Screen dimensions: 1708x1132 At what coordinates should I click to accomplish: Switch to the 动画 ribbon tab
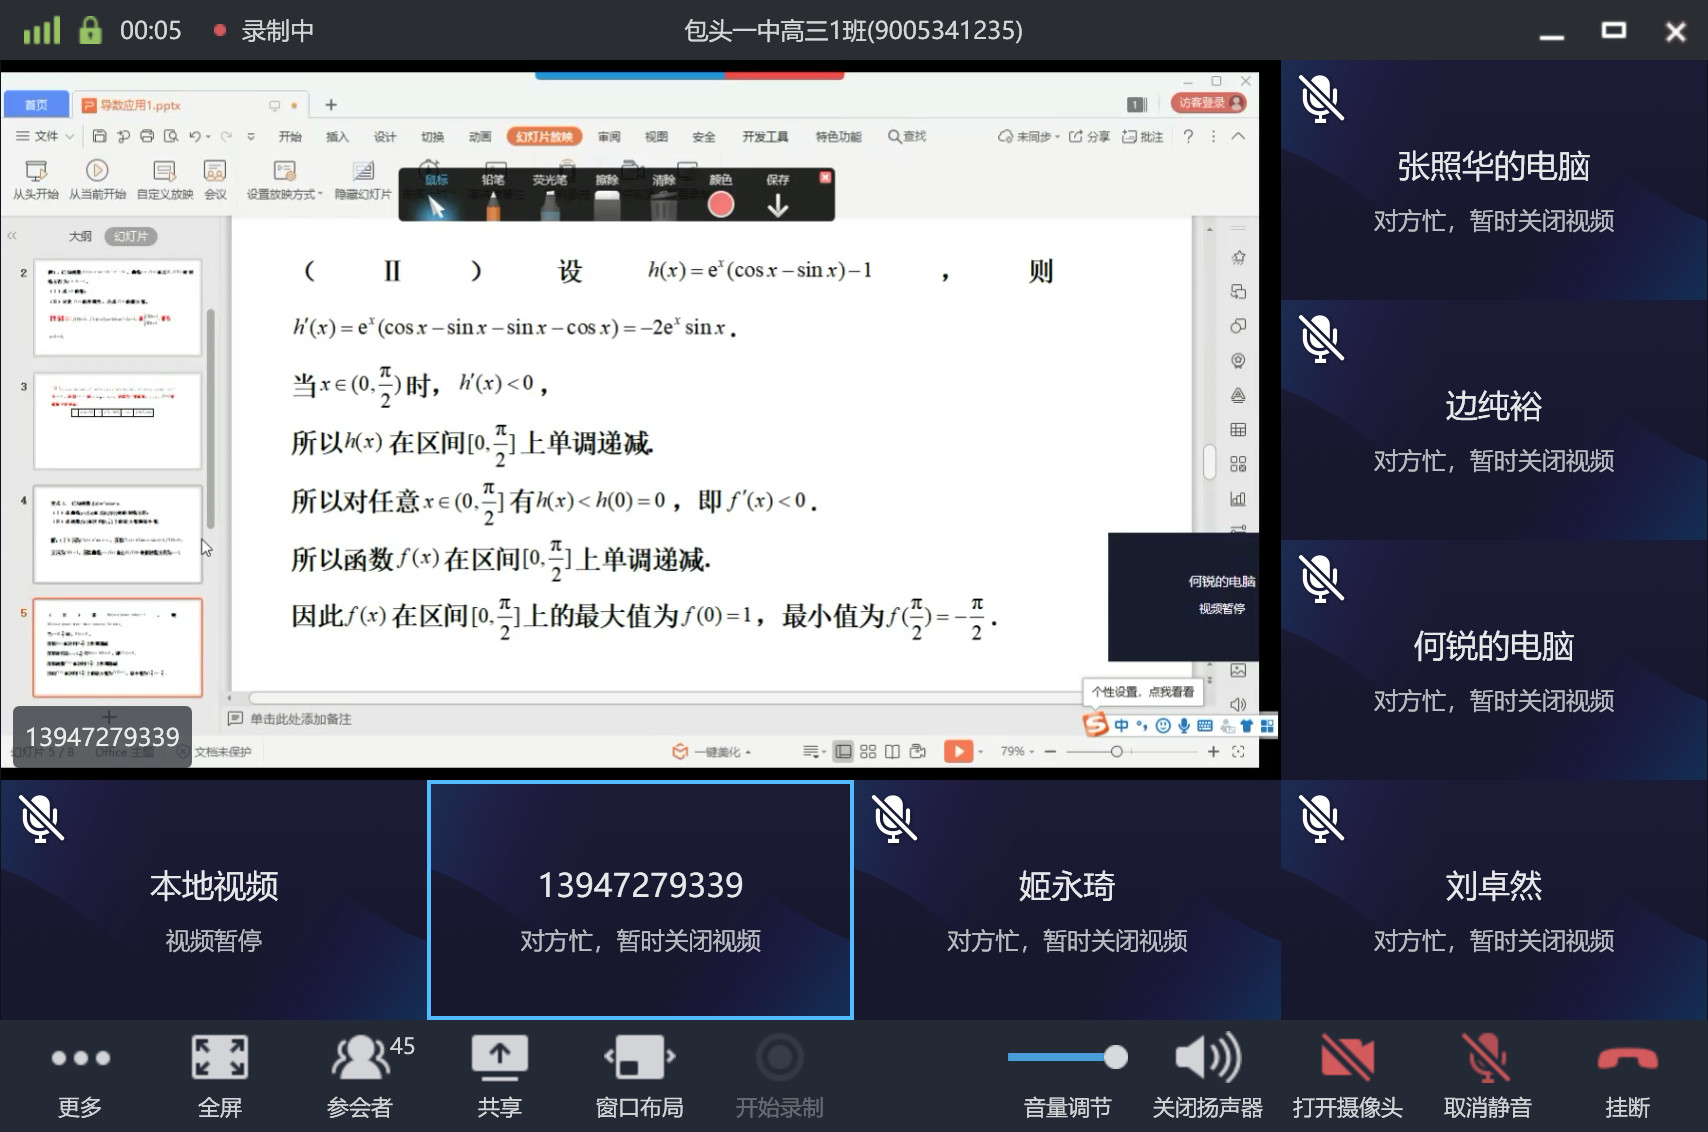pyautogui.click(x=480, y=137)
